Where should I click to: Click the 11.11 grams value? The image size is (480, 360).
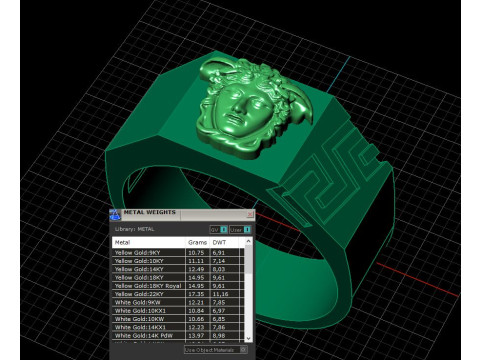(196, 261)
